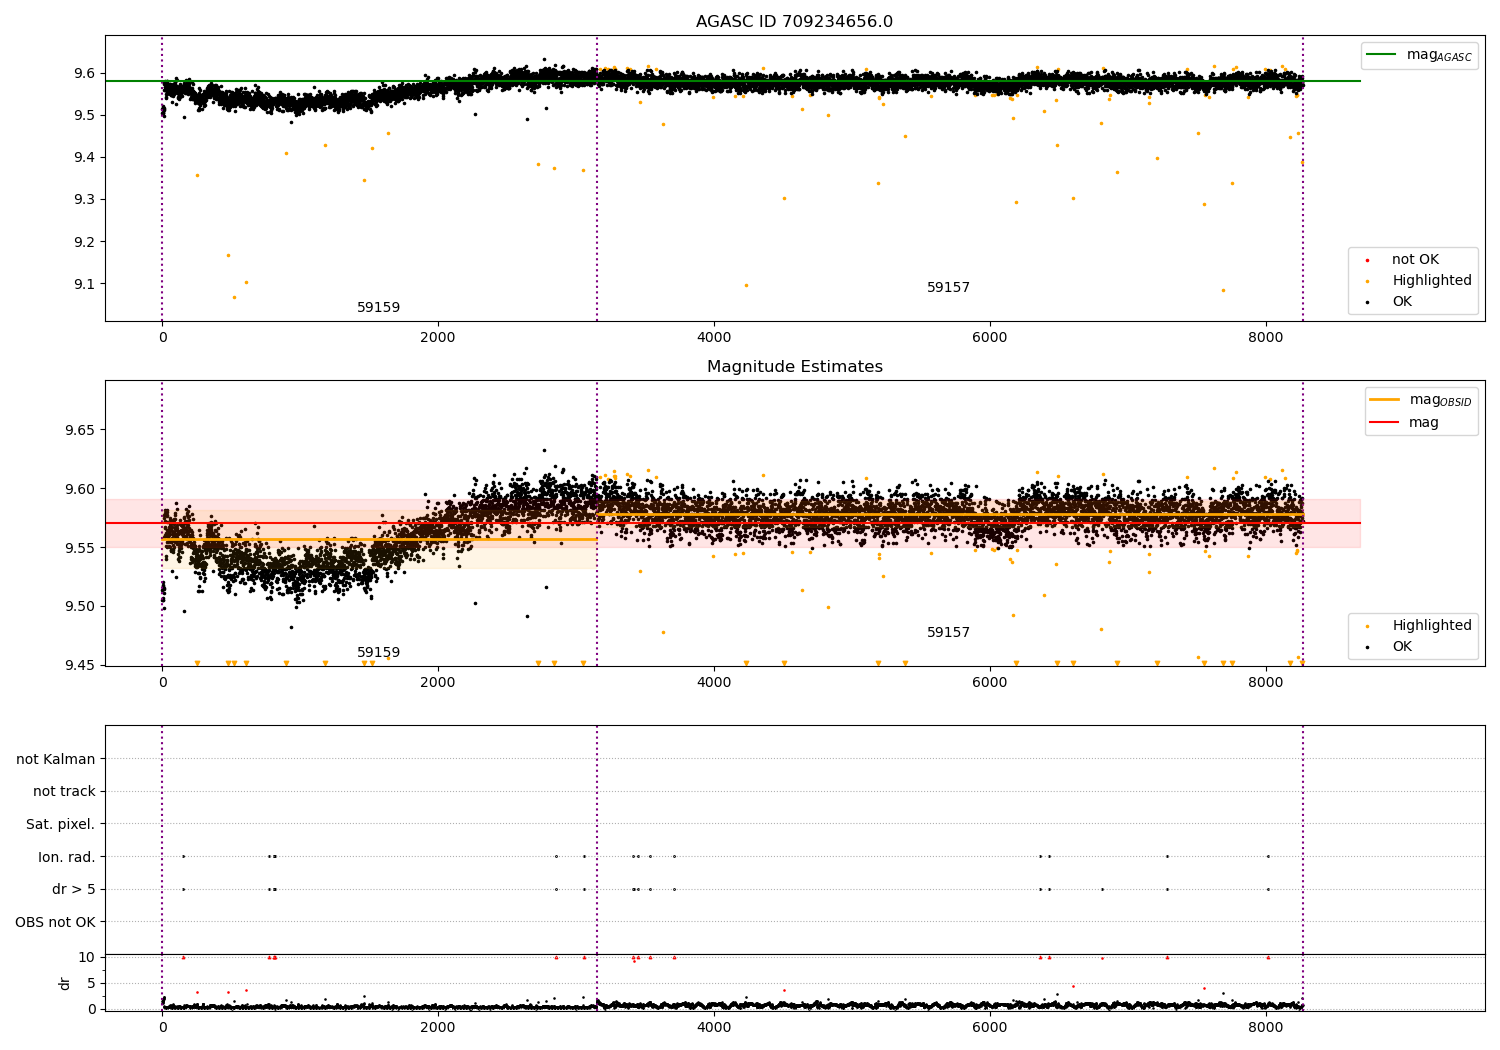Click the 9.50 tick label on middle plot
This screenshot has width=1500, height=1050.
pyautogui.click(x=78, y=607)
